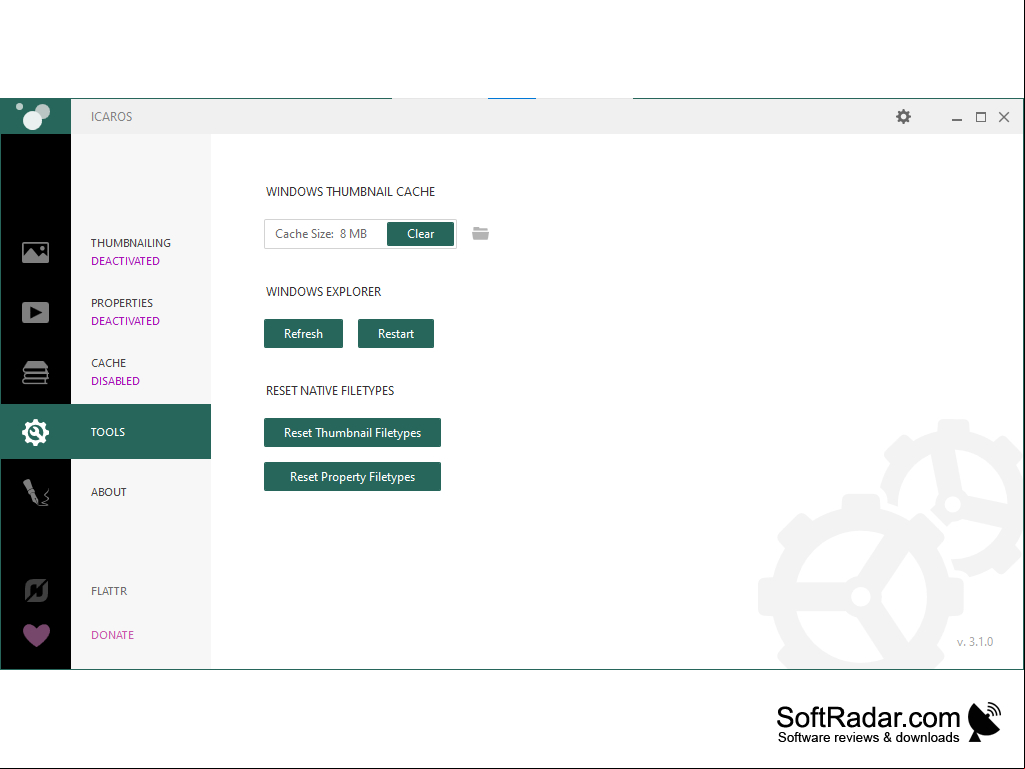Switch to the CACHE section
Viewport: 1025px width, 769px height.
(109, 363)
